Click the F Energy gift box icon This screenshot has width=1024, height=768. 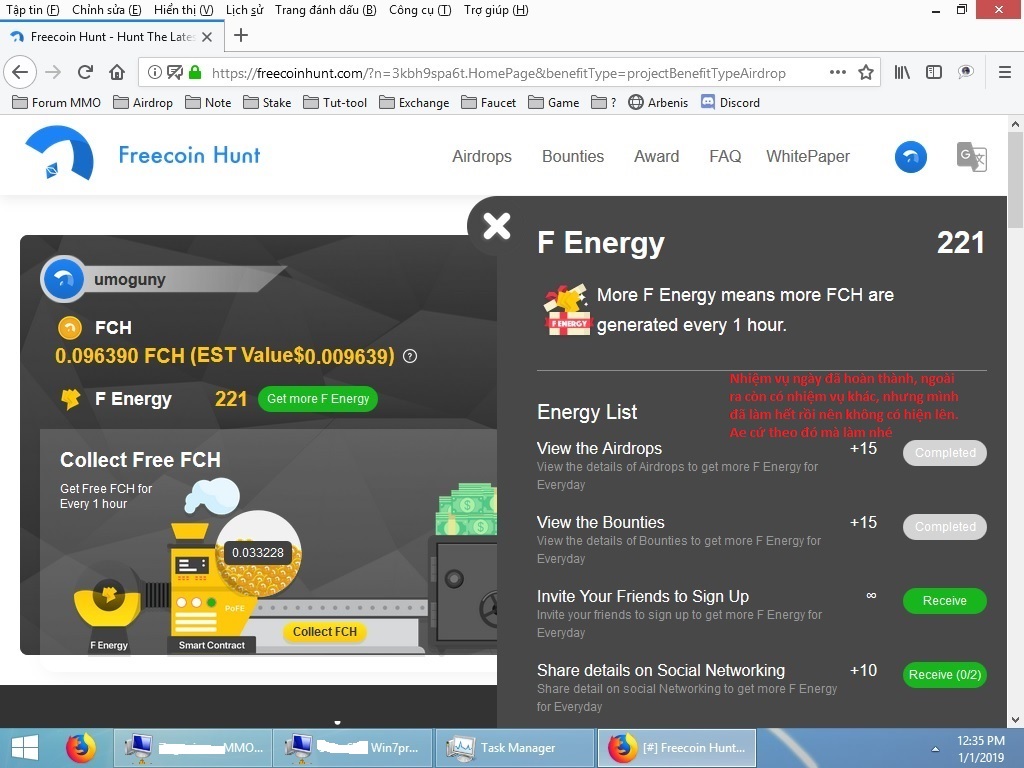tap(567, 310)
